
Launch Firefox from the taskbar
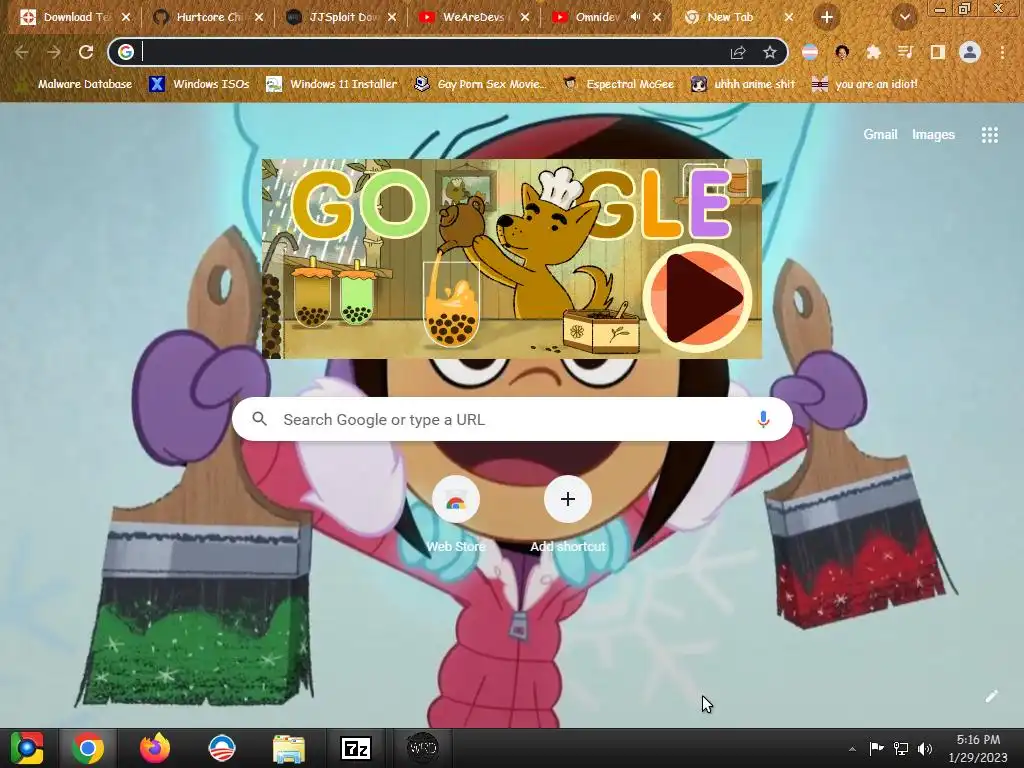pos(155,748)
